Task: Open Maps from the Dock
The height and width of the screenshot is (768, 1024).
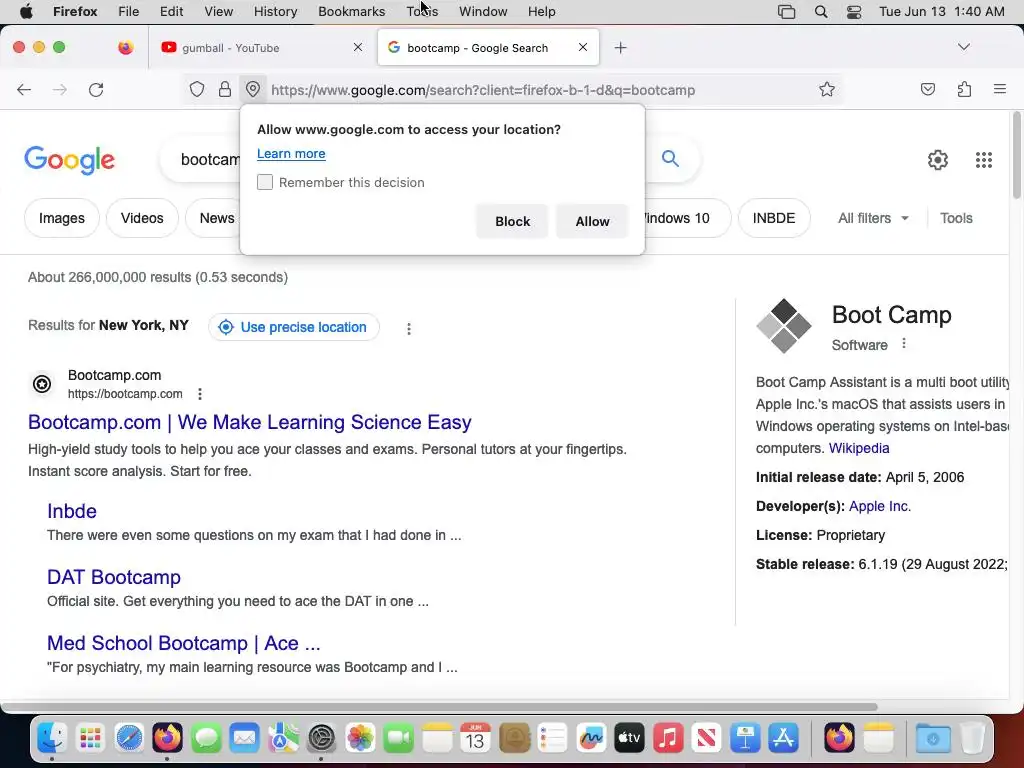Action: click(x=283, y=738)
